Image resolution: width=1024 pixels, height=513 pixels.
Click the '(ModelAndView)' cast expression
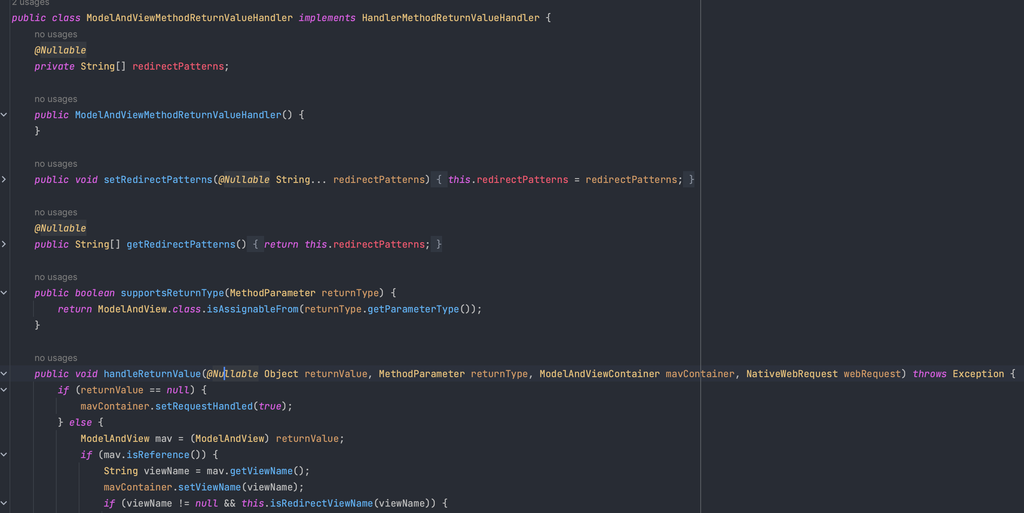230,439
